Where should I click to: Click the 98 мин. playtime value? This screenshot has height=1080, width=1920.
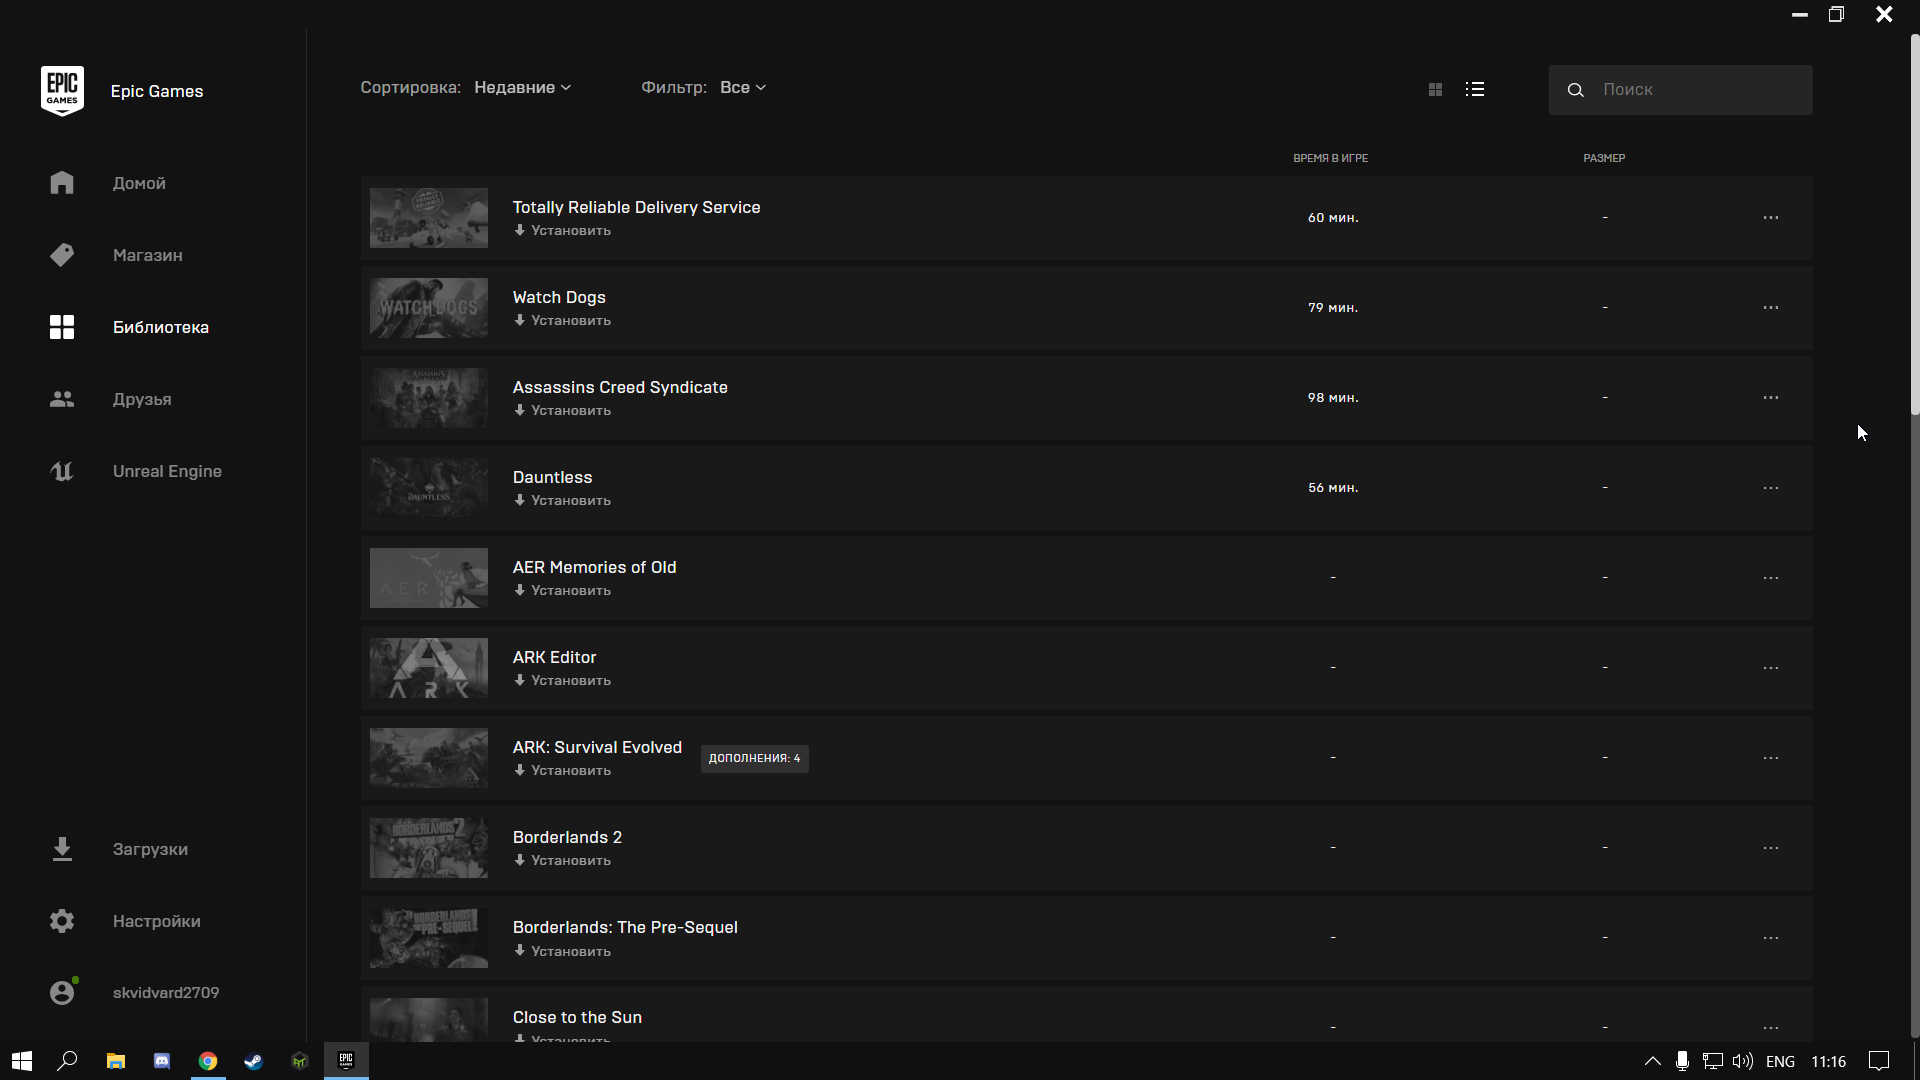(x=1333, y=398)
